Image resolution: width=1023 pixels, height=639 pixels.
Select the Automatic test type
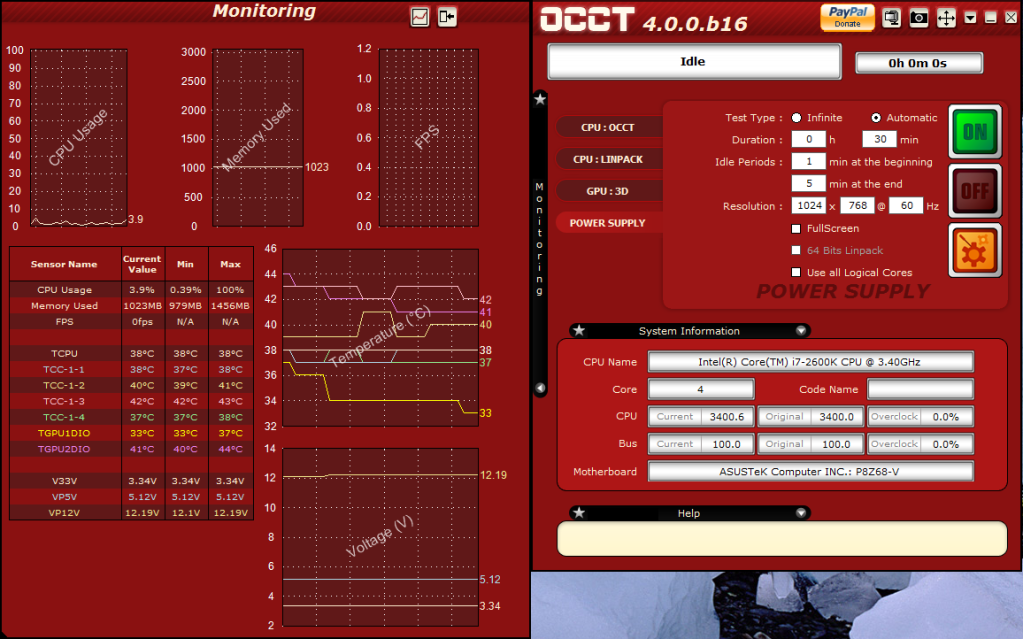pos(876,117)
